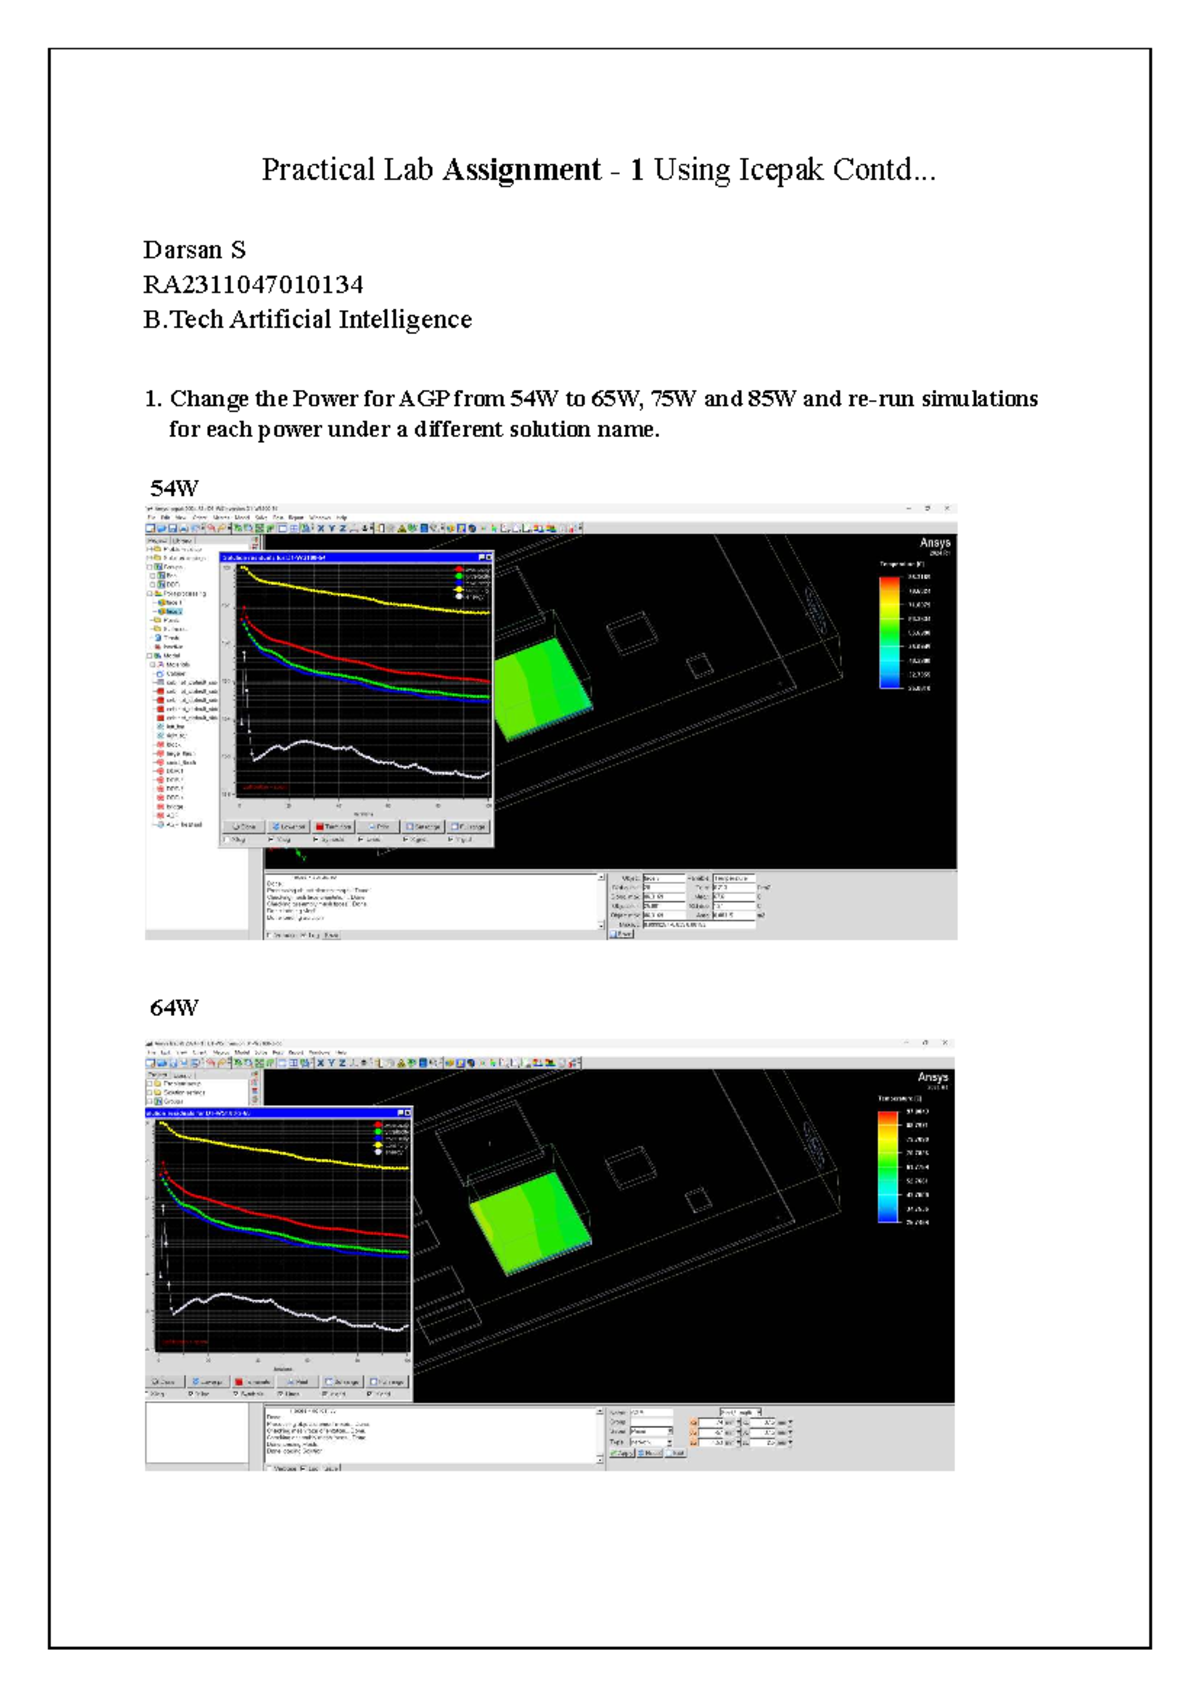Image resolution: width=1200 pixels, height=1696 pixels.
Task: Select the Z orientation icon in the 54W toolbar
Action: tap(343, 528)
